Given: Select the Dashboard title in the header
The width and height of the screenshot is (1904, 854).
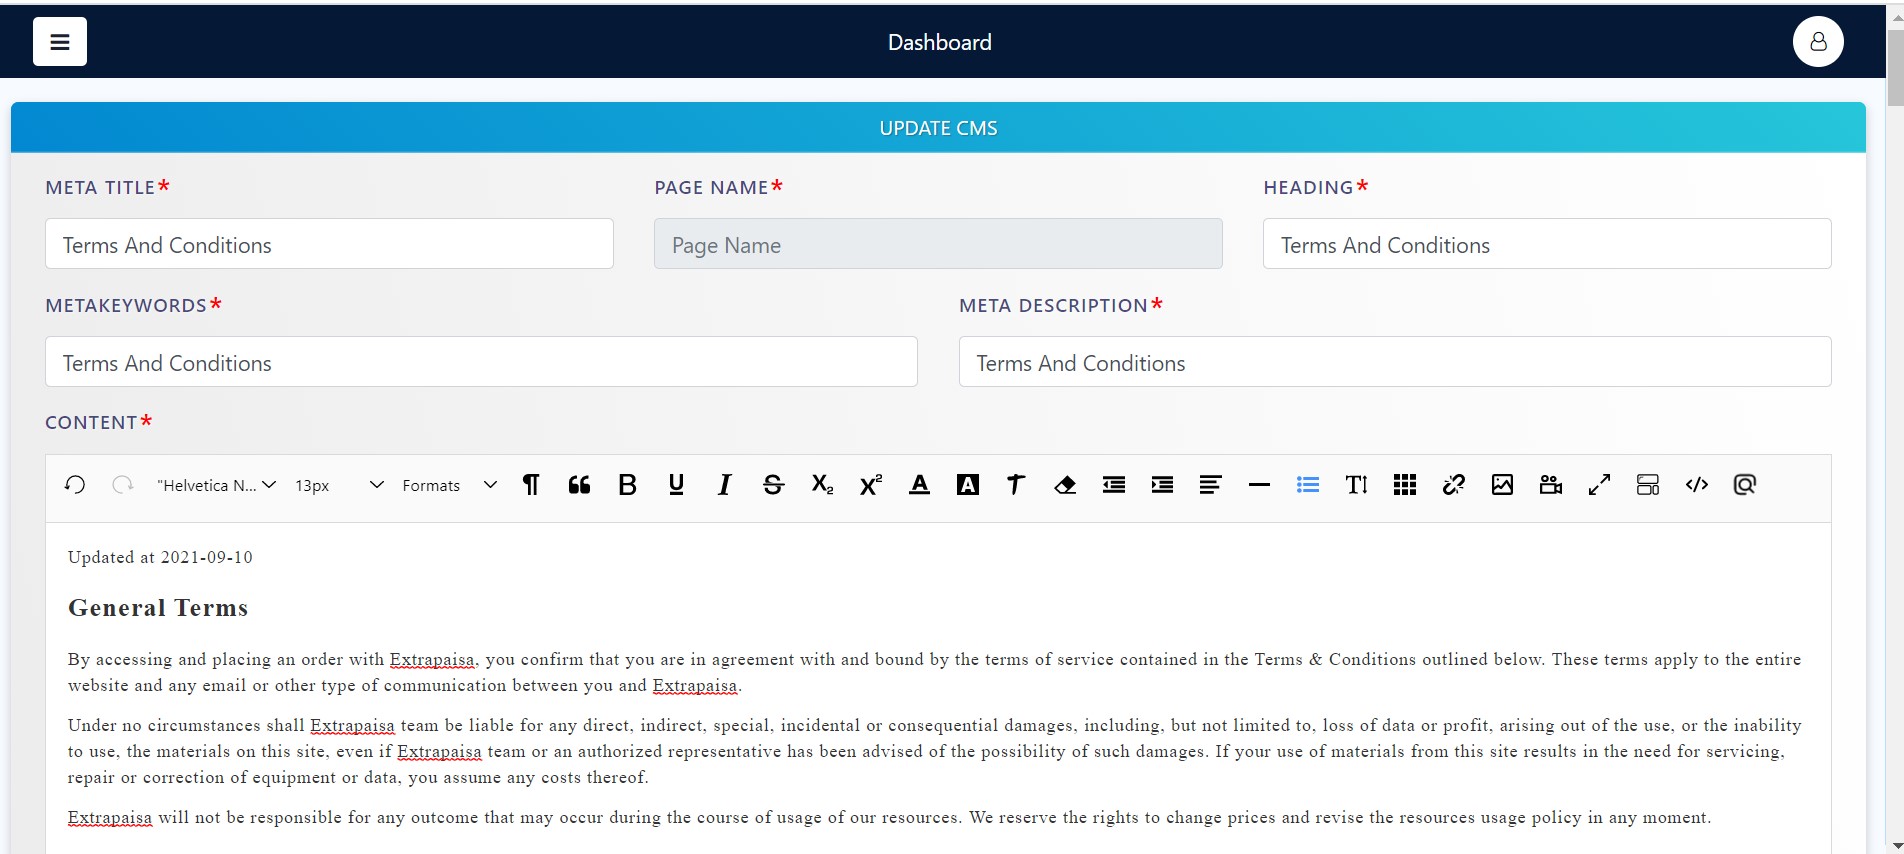Looking at the screenshot, I should 940,42.
